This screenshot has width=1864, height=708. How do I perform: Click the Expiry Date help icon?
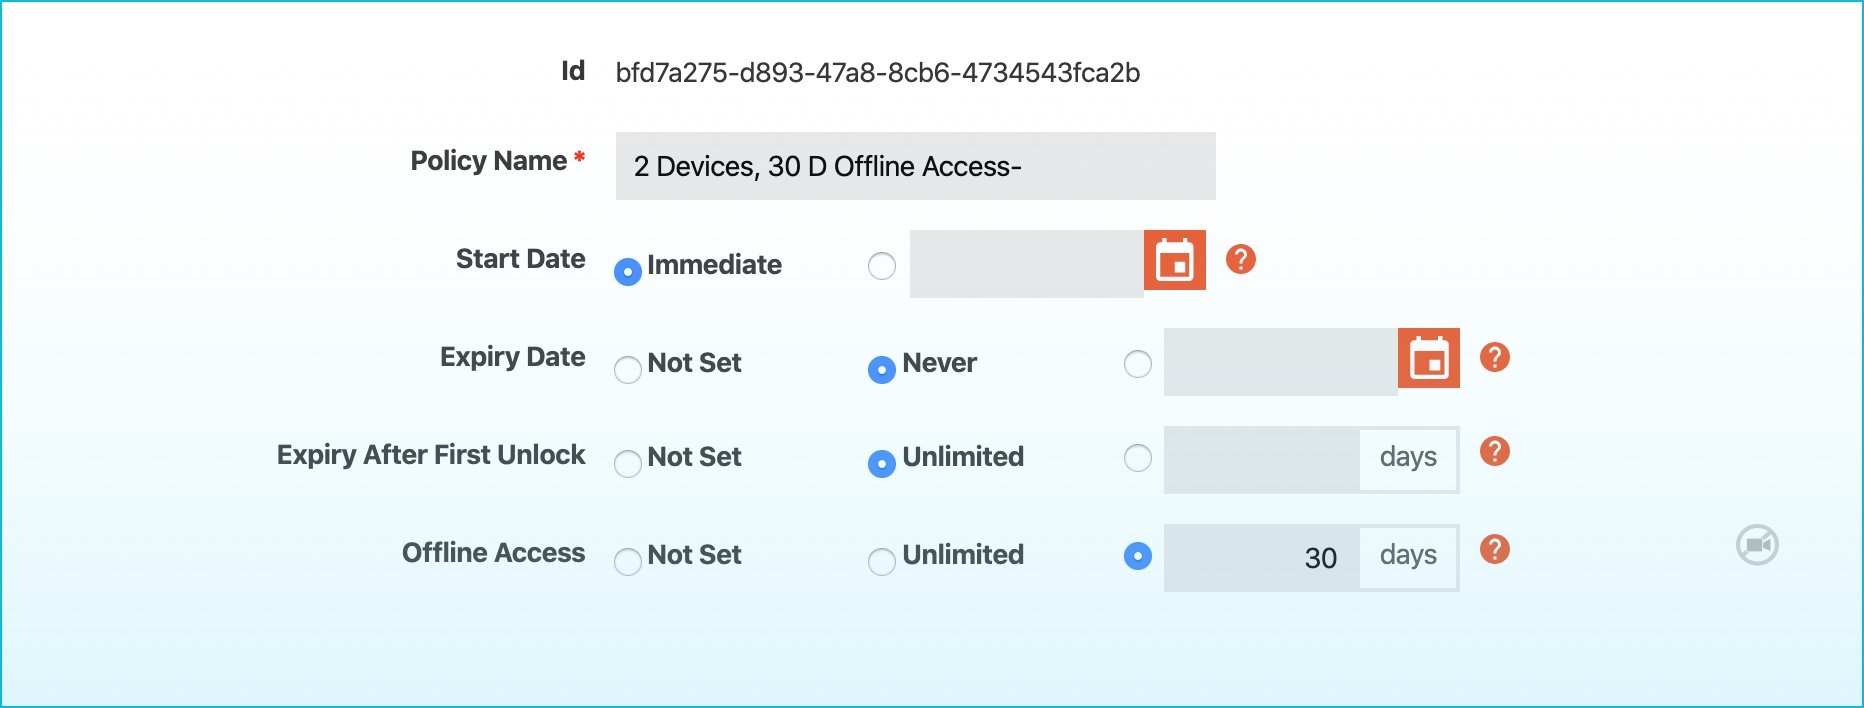1493,356
